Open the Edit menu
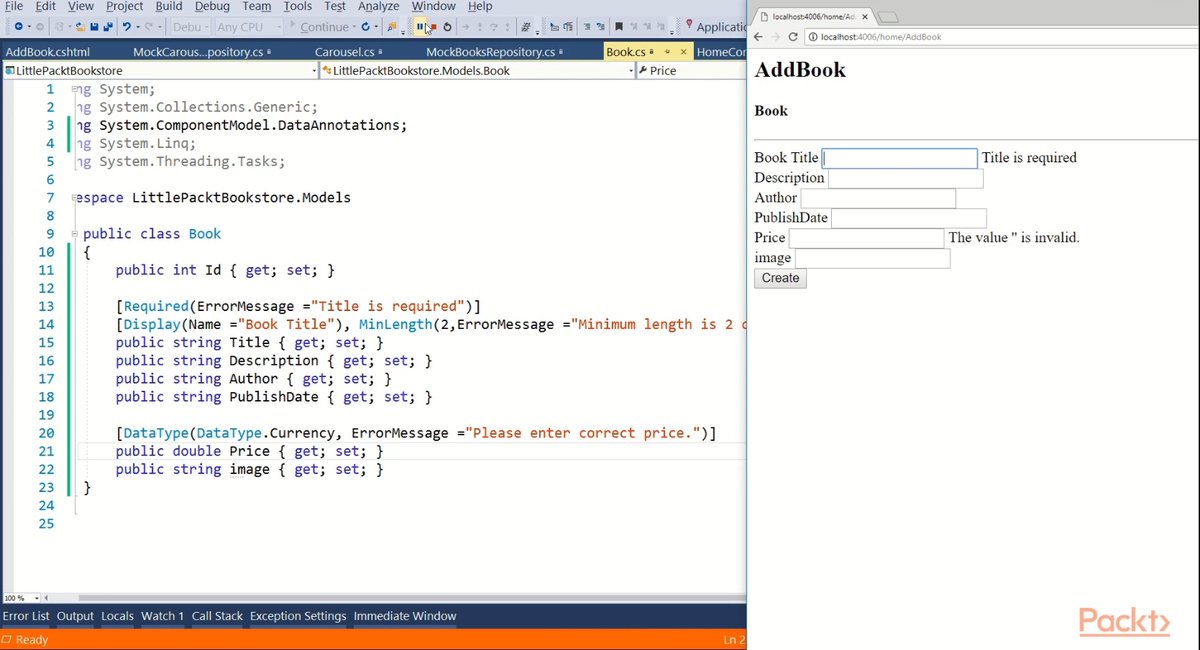 [45, 6]
